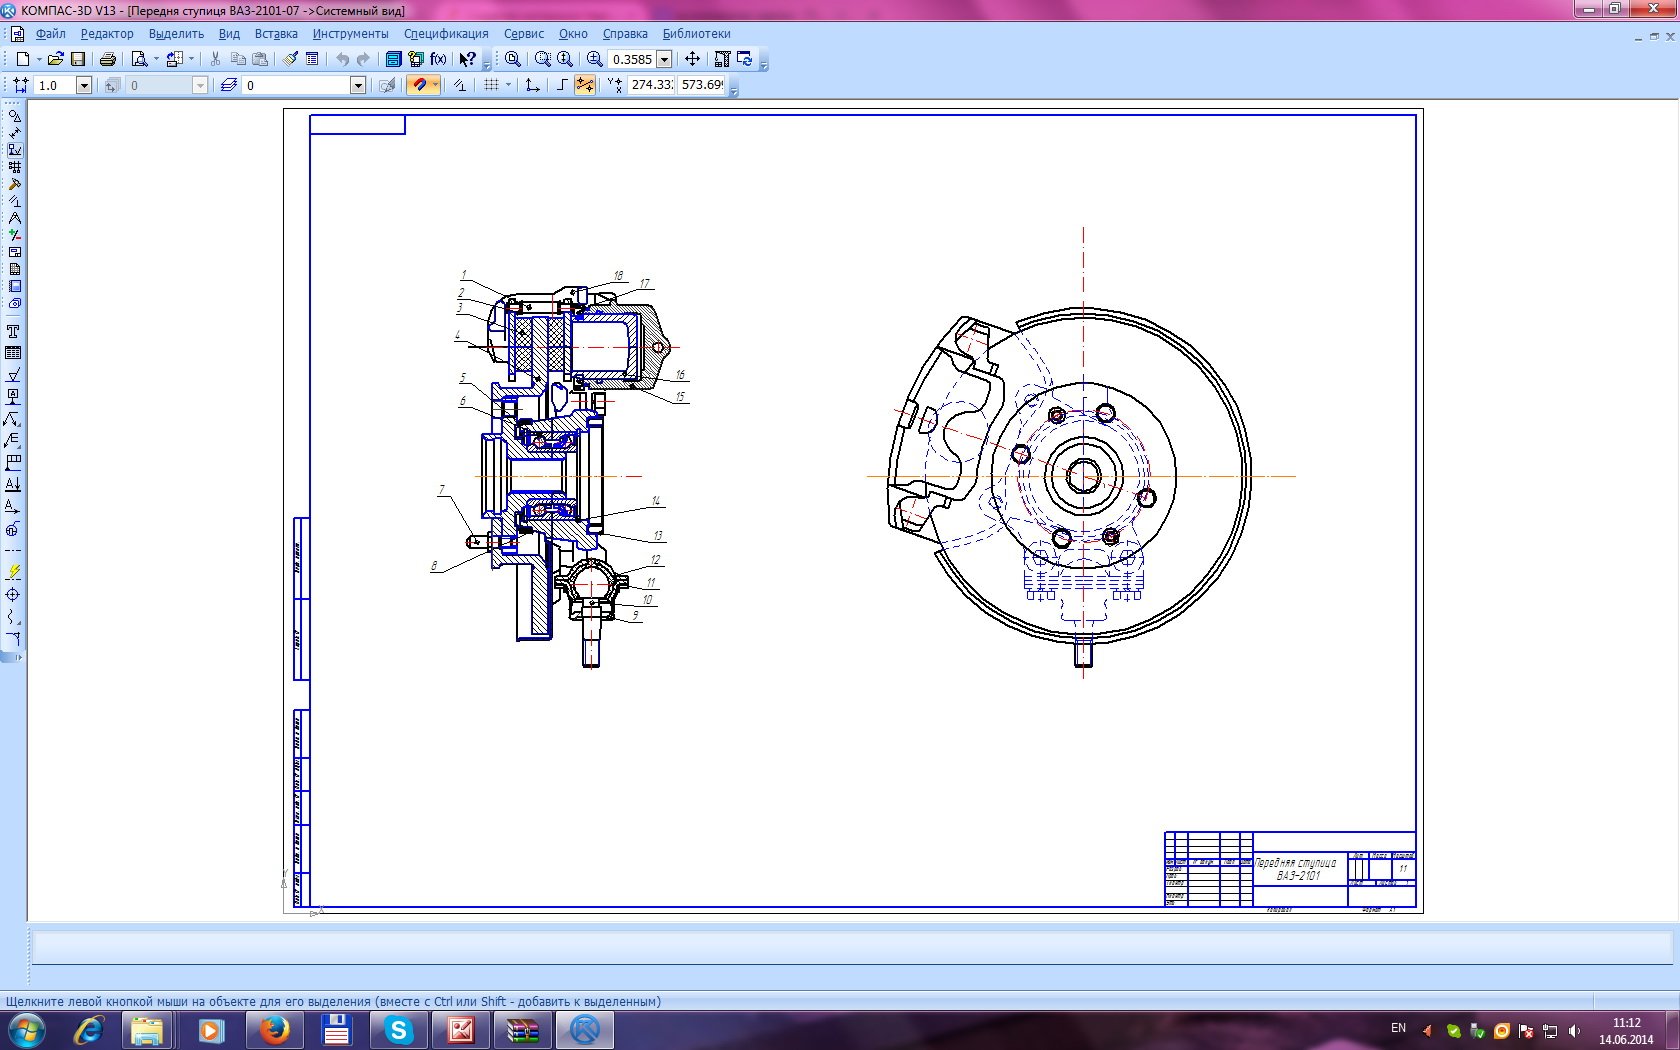
Task: Select the Table tool in left toolbar
Action: [13, 353]
